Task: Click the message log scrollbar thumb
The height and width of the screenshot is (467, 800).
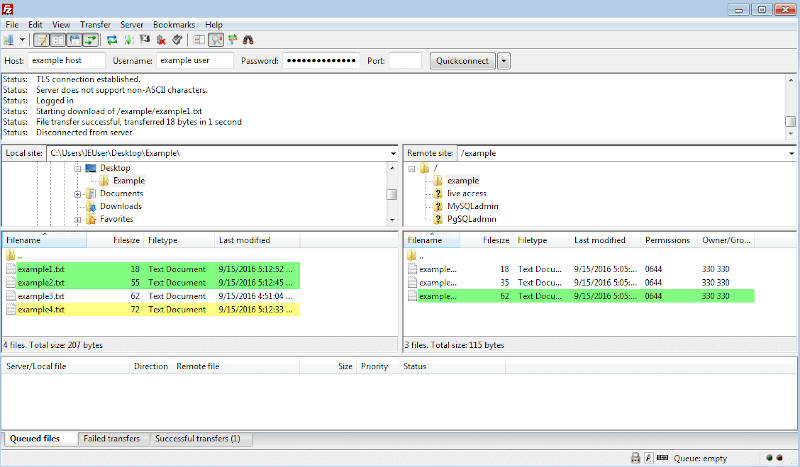Action: pyautogui.click(x=790, y=121)
